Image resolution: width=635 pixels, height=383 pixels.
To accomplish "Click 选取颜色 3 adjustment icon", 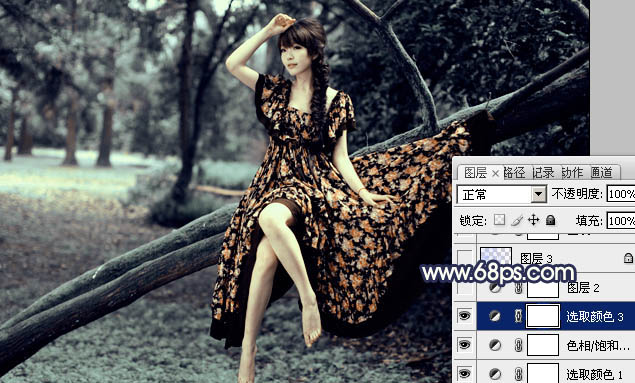I will point(495,316).
